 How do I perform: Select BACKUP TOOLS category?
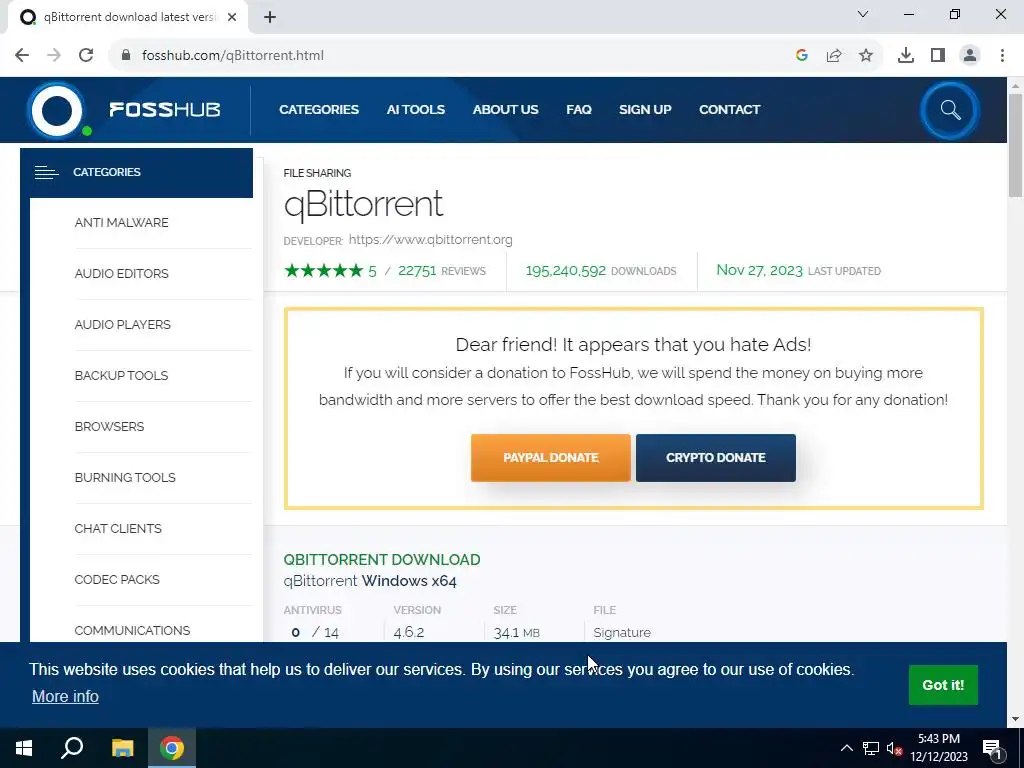pos(121,376)
